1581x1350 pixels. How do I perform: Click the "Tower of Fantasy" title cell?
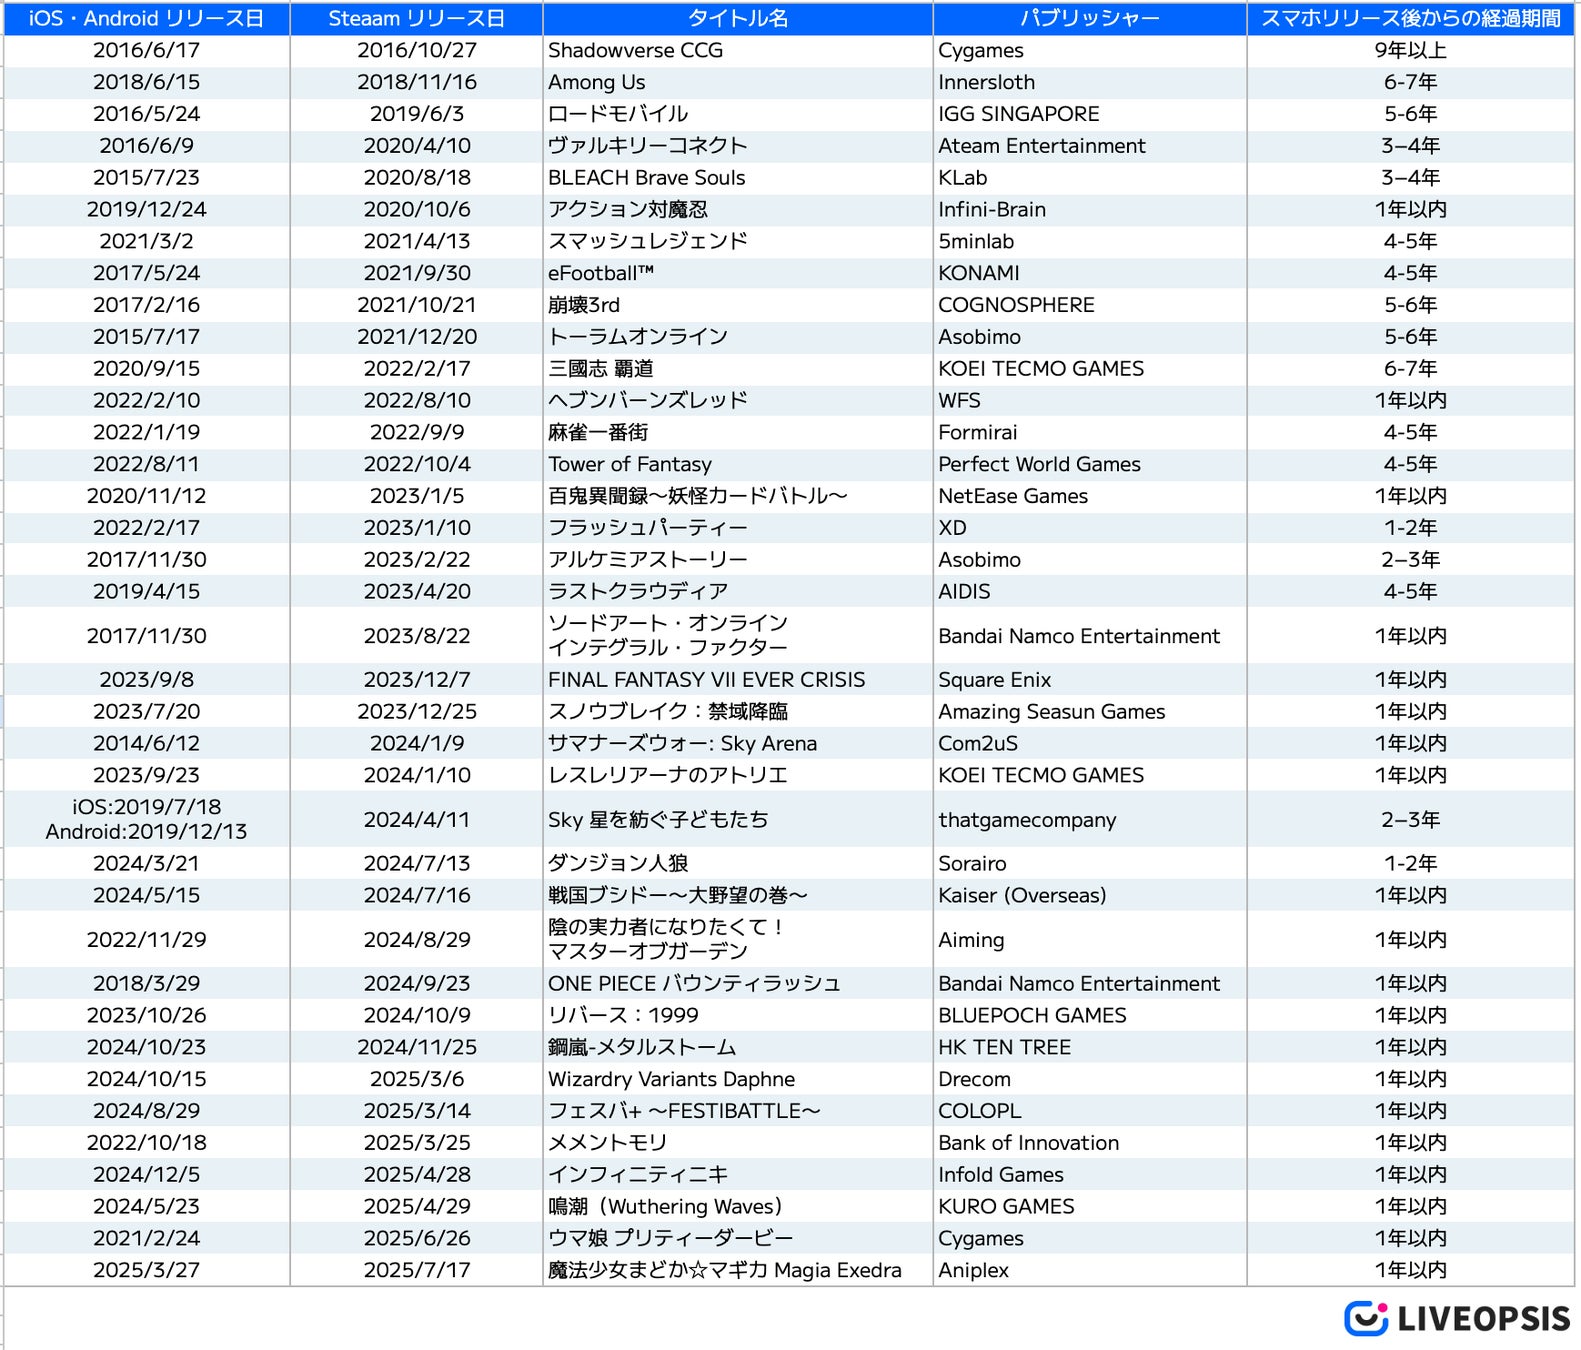(738, 465)
